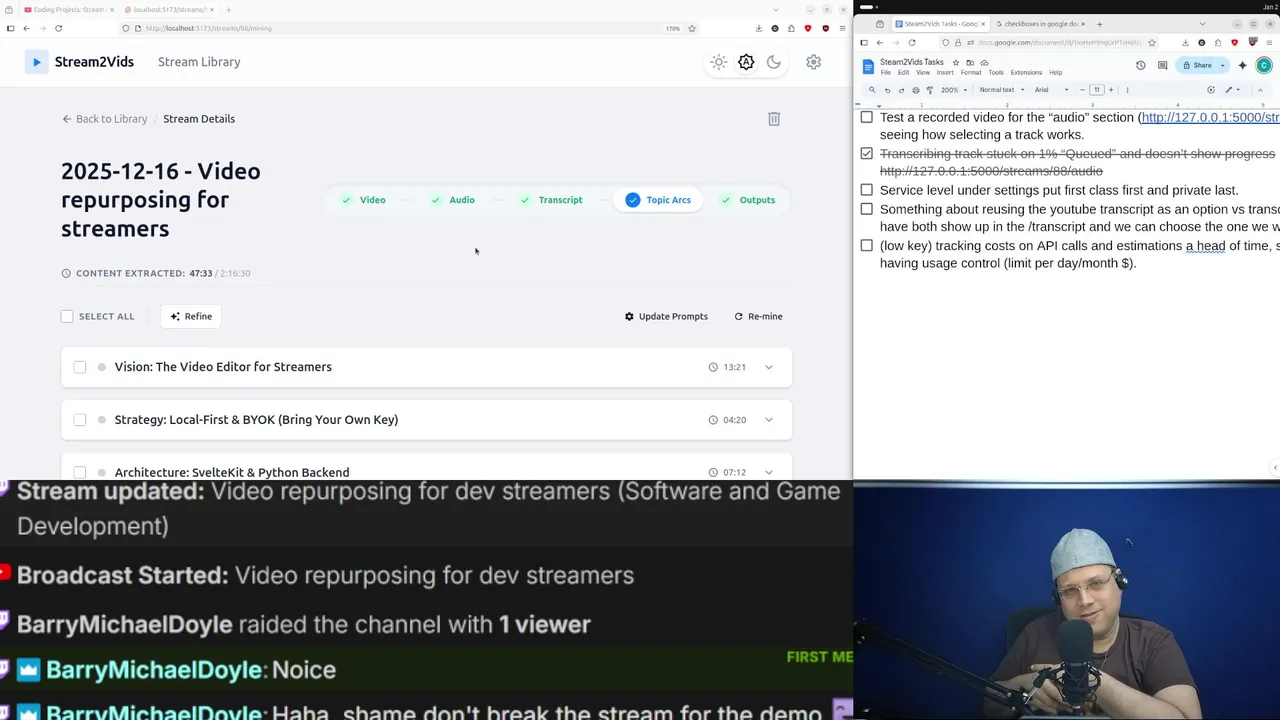Bookmark the localhost page with star

[691, 28]
